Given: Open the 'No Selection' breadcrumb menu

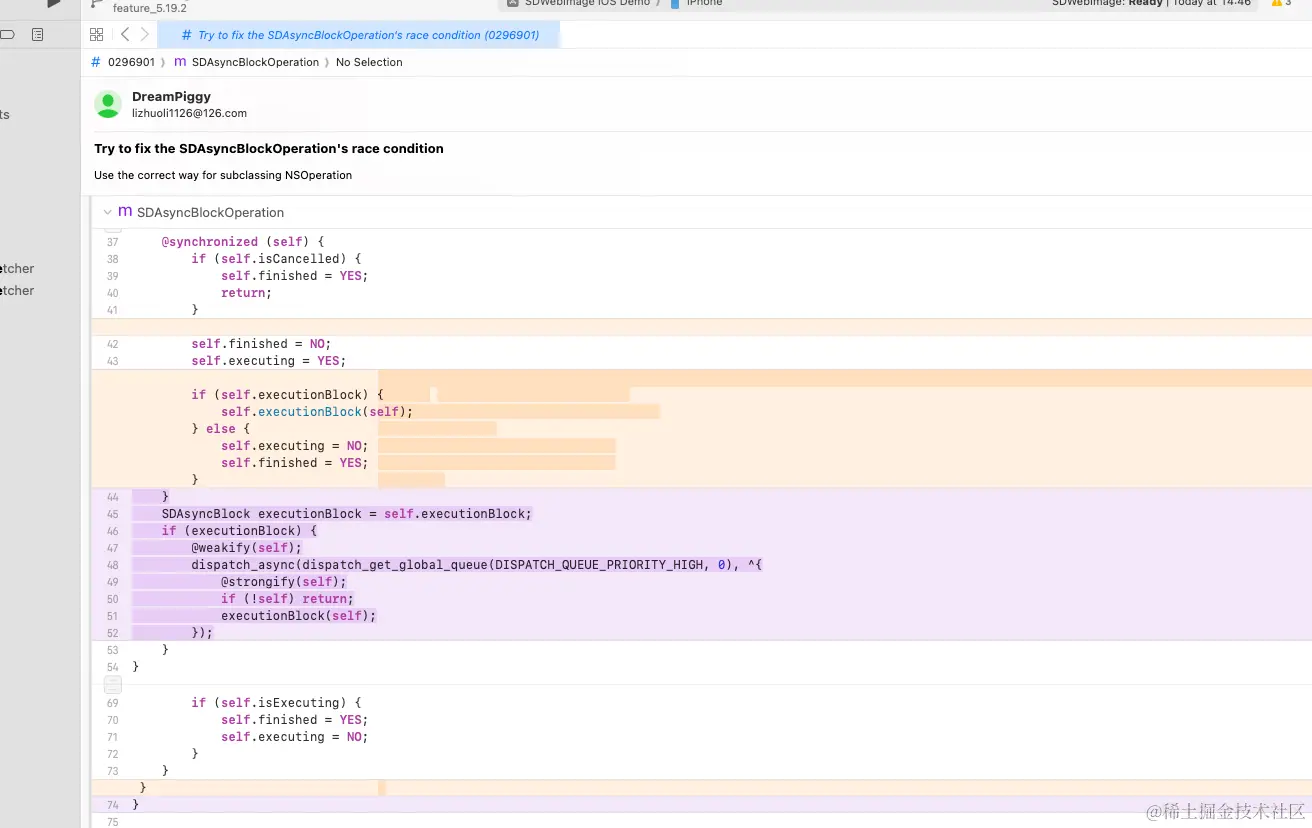Looking at the screenshot, I should [369, 62].
